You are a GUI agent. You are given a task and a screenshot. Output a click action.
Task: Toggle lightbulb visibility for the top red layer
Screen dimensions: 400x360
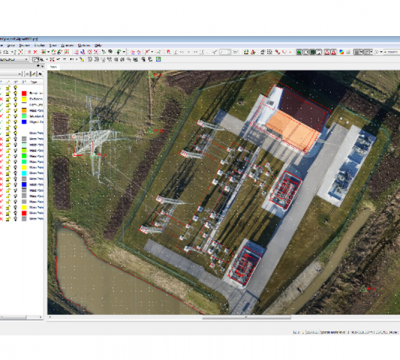point(15,93)
